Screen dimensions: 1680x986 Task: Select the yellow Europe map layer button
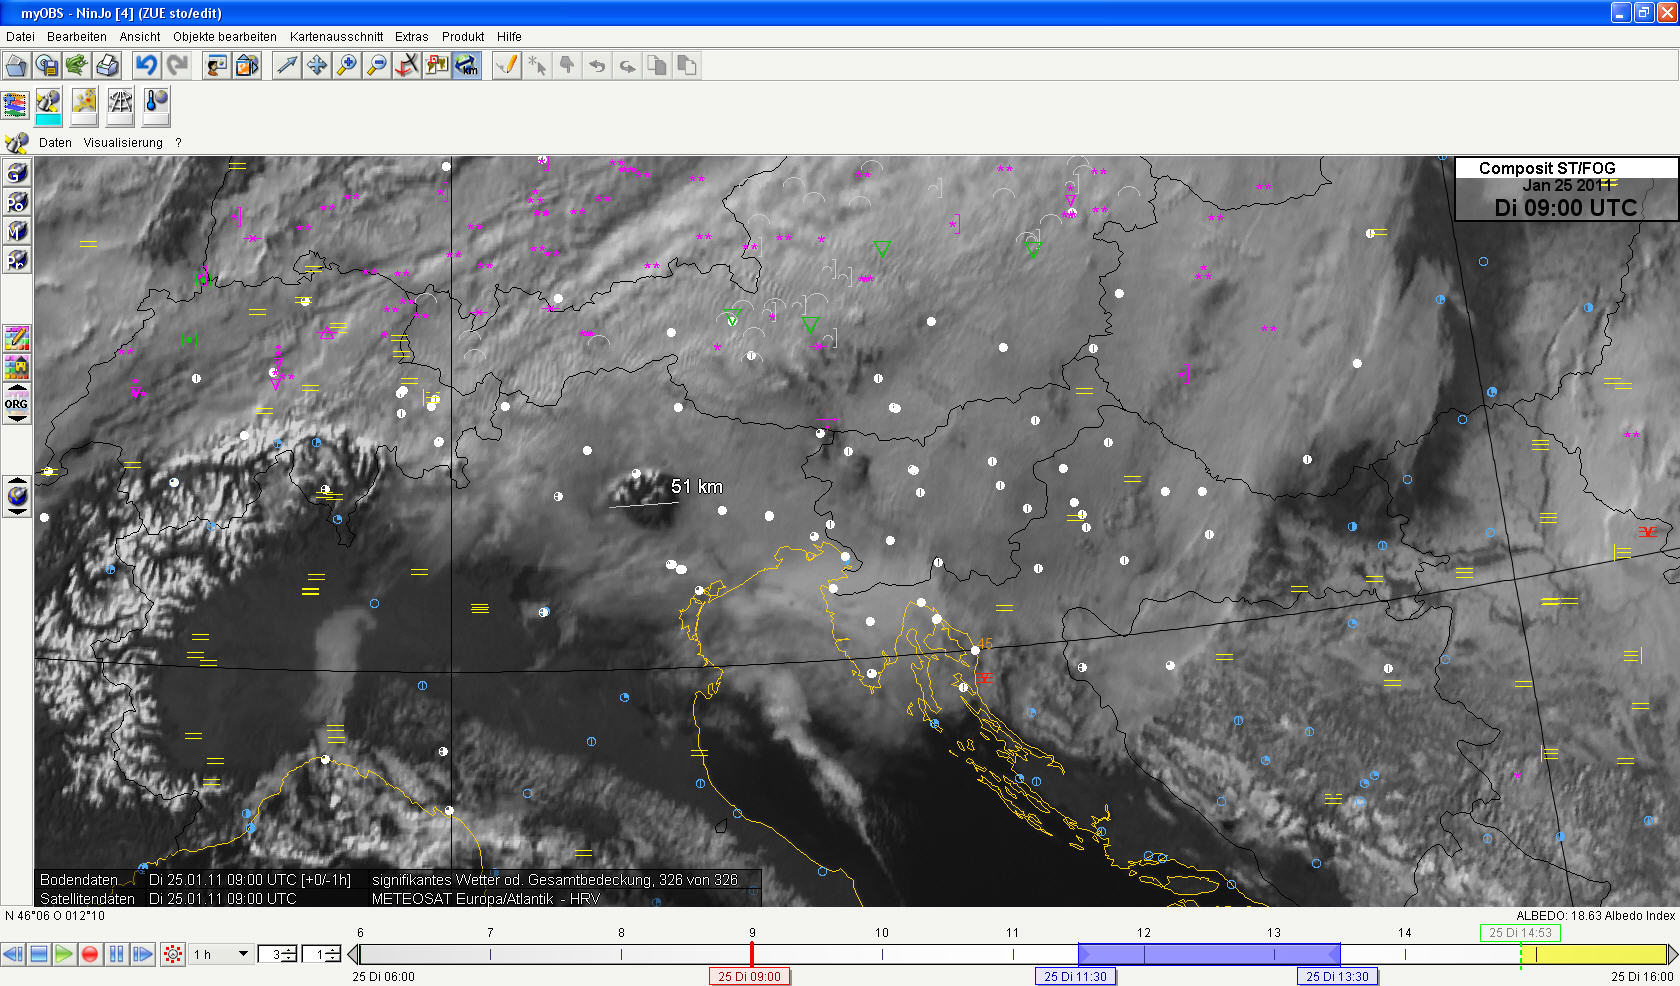[x=84, y=106]
